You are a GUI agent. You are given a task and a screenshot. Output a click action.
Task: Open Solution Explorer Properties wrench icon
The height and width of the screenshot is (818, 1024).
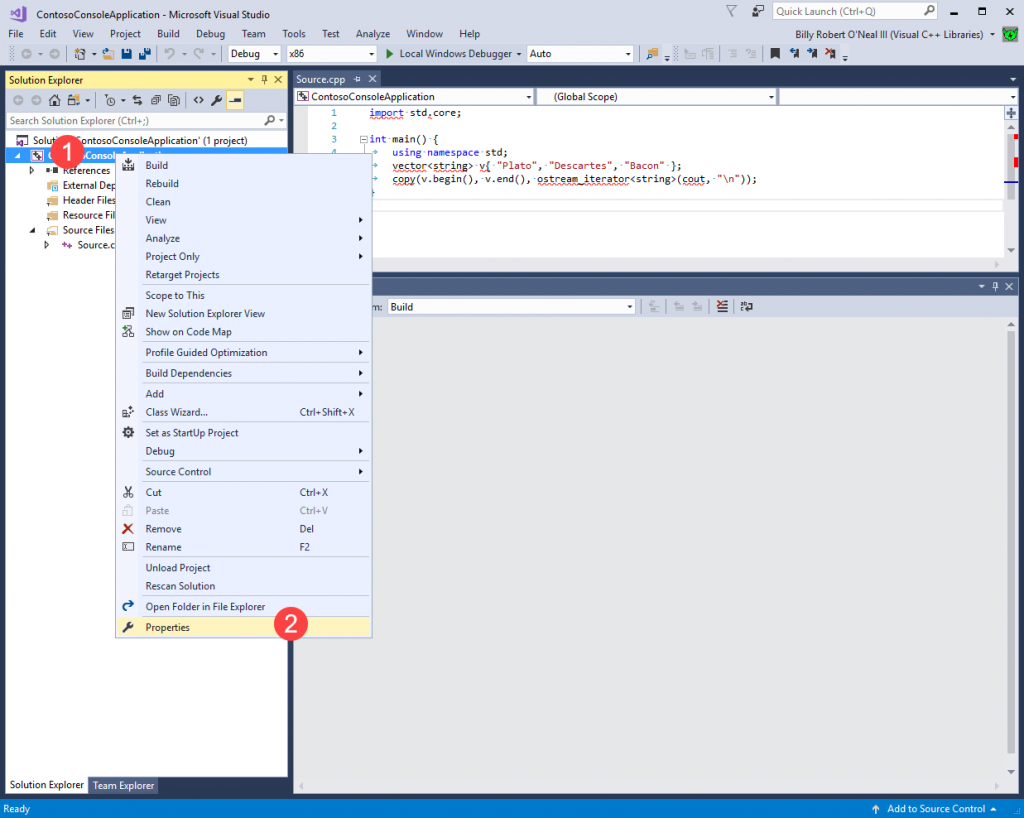[217, 100]
